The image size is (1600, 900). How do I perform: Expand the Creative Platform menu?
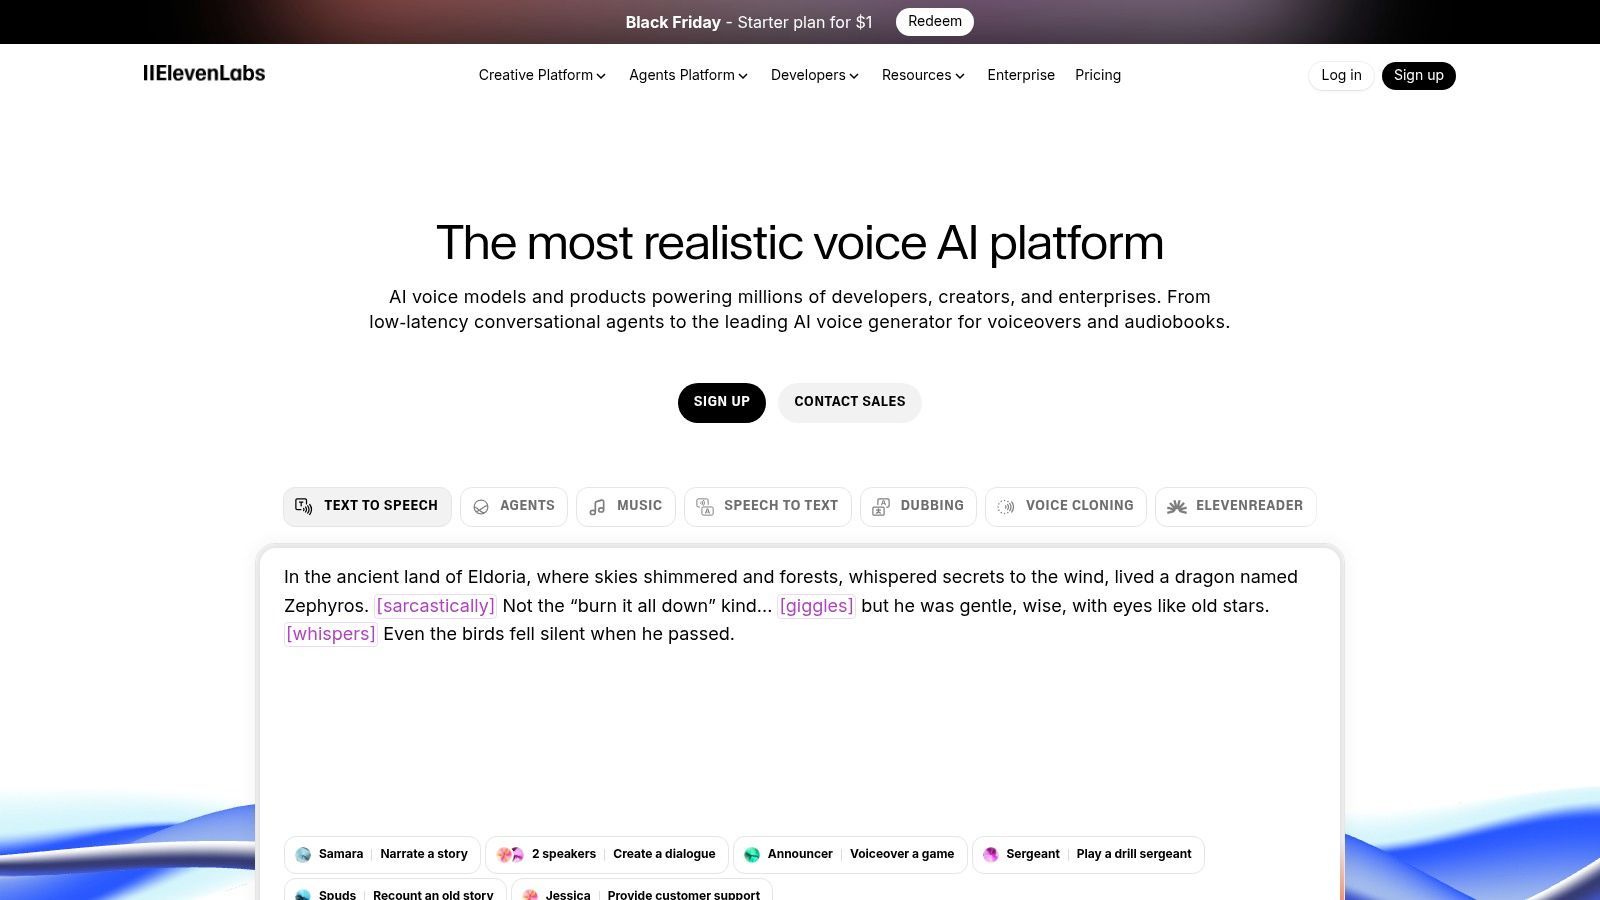point(542,75)
